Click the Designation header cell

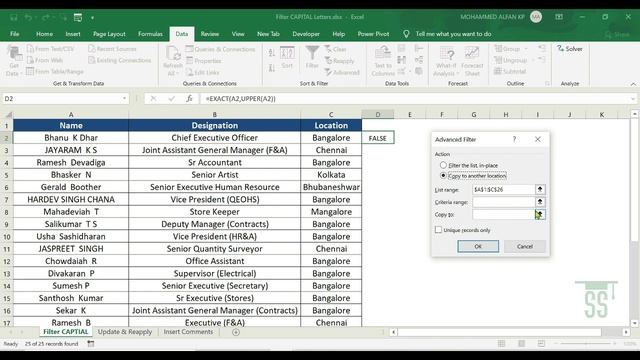pyautogui.click(x=215, y=125)
